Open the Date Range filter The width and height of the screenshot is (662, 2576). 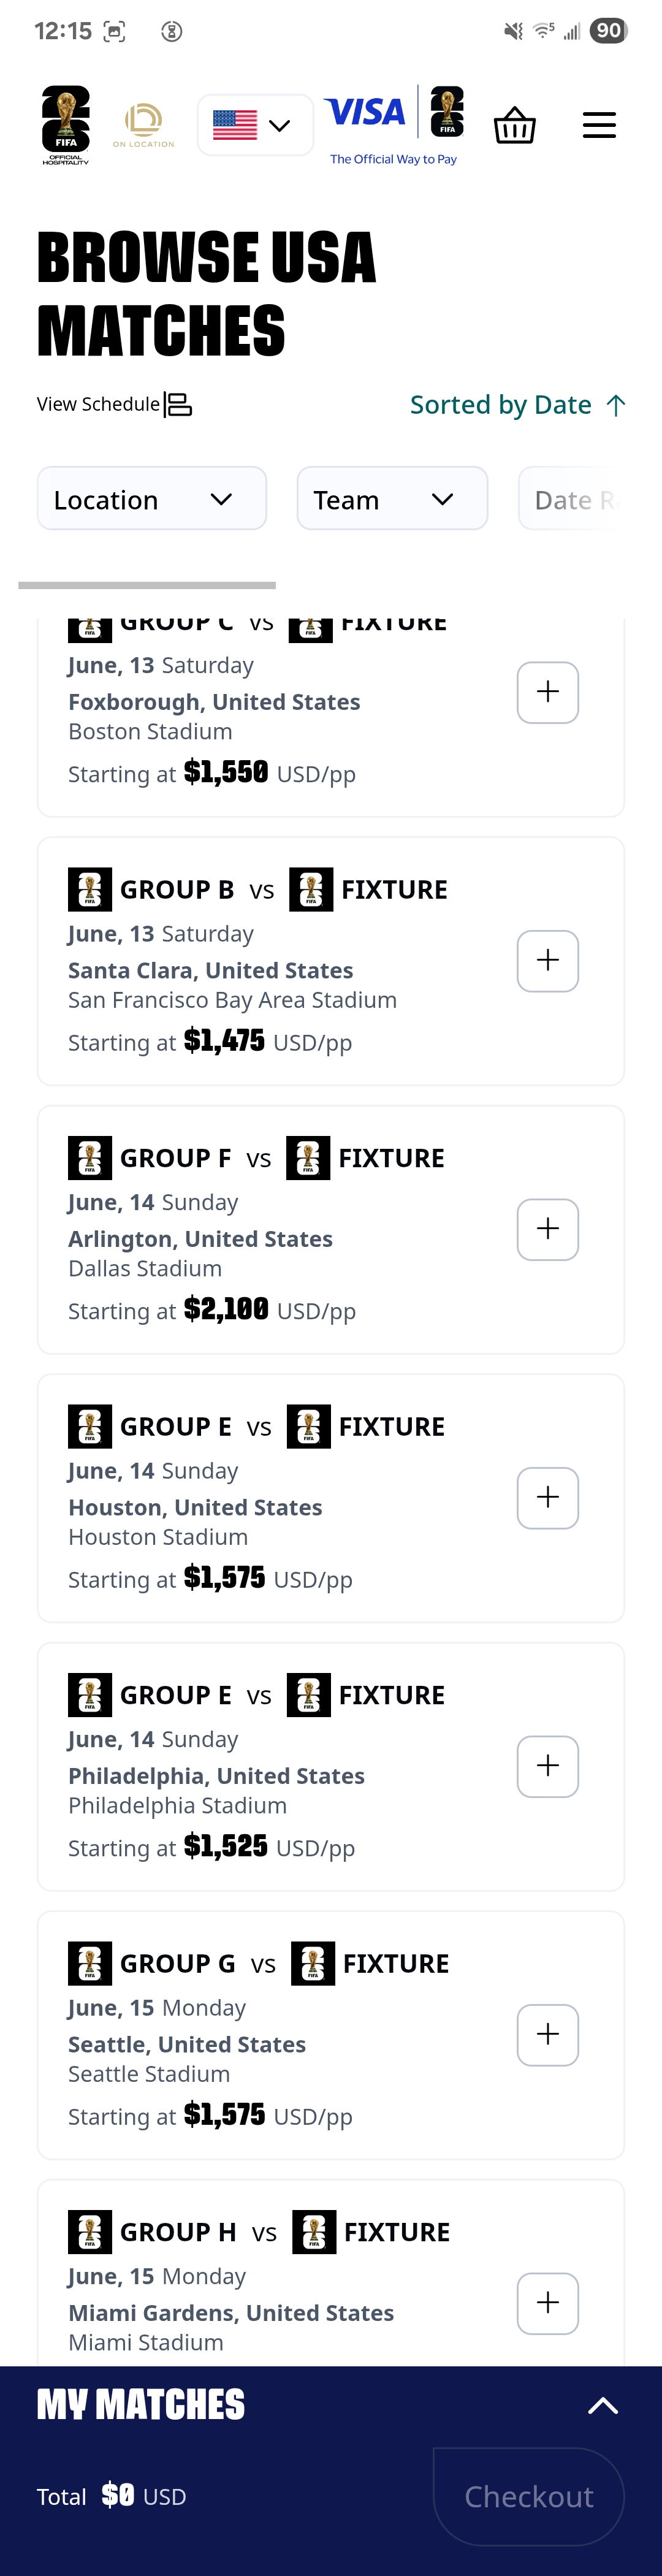(576, 498)
